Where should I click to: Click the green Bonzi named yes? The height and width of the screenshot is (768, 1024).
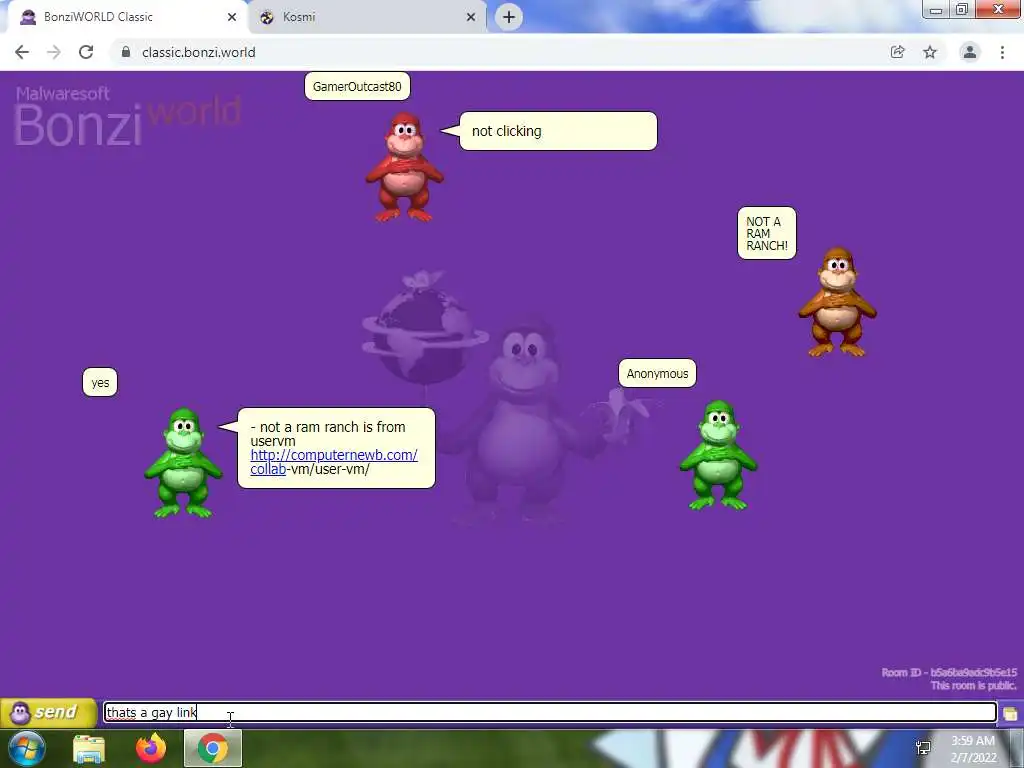(184, 463)
